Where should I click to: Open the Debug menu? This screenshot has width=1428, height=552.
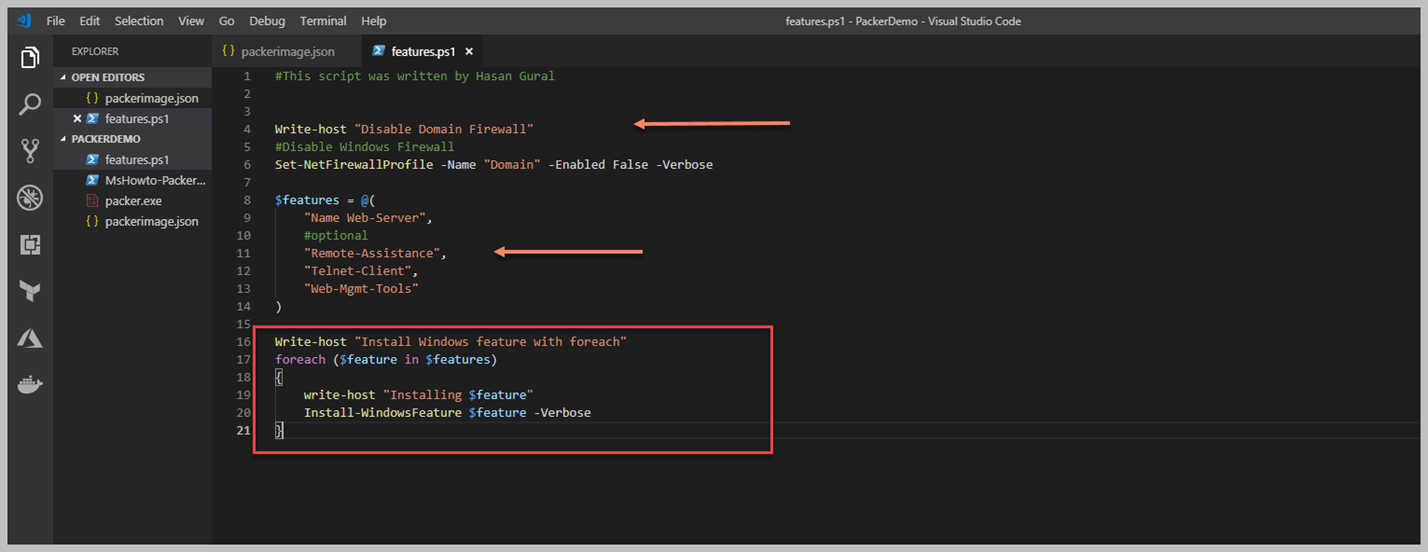click(x=266, y=21)
